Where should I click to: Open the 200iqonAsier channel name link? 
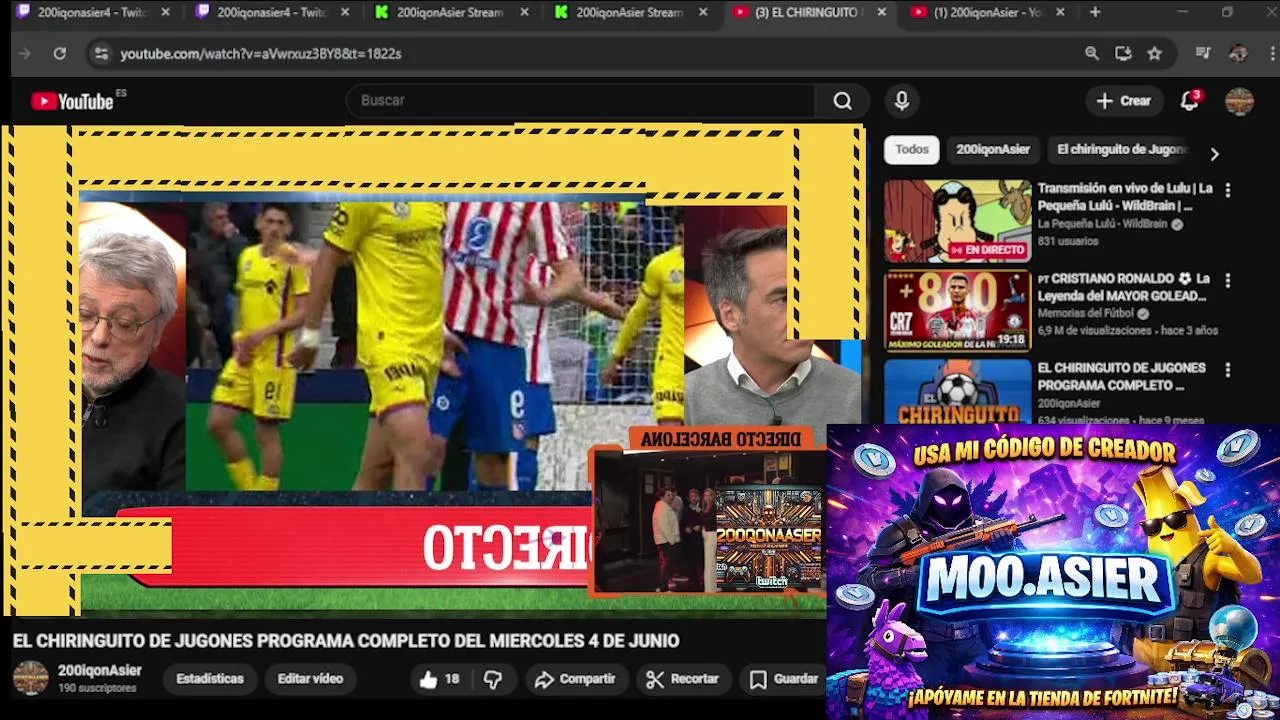pos(99,671)
